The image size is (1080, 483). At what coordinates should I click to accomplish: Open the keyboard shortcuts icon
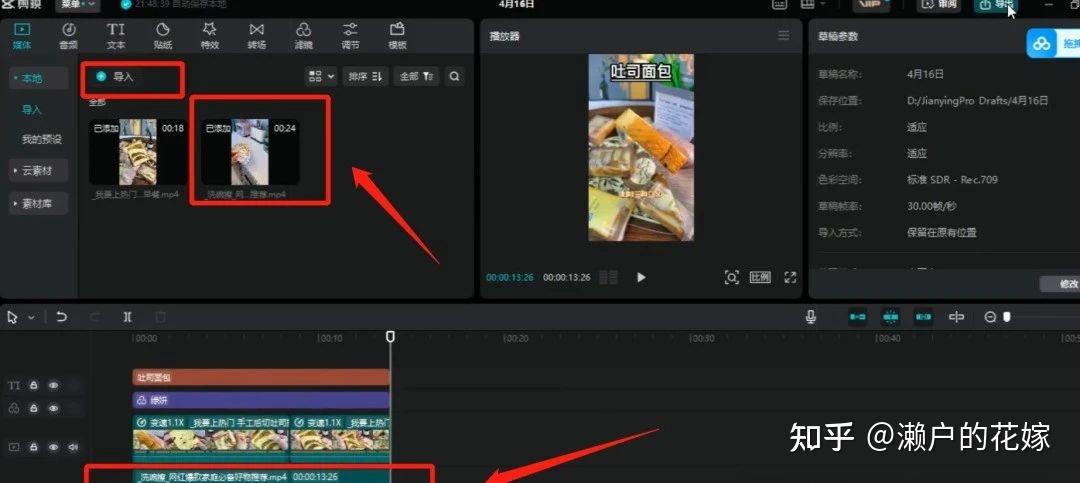779,5
